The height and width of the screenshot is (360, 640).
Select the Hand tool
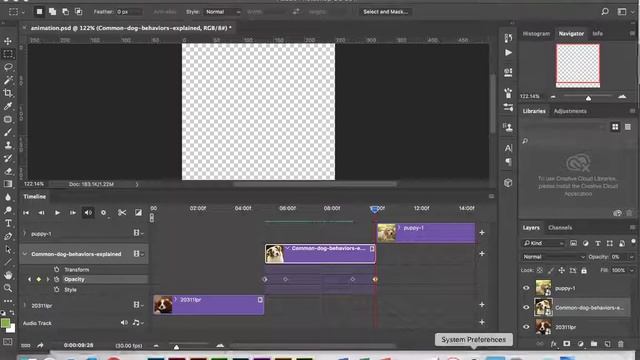8,275
